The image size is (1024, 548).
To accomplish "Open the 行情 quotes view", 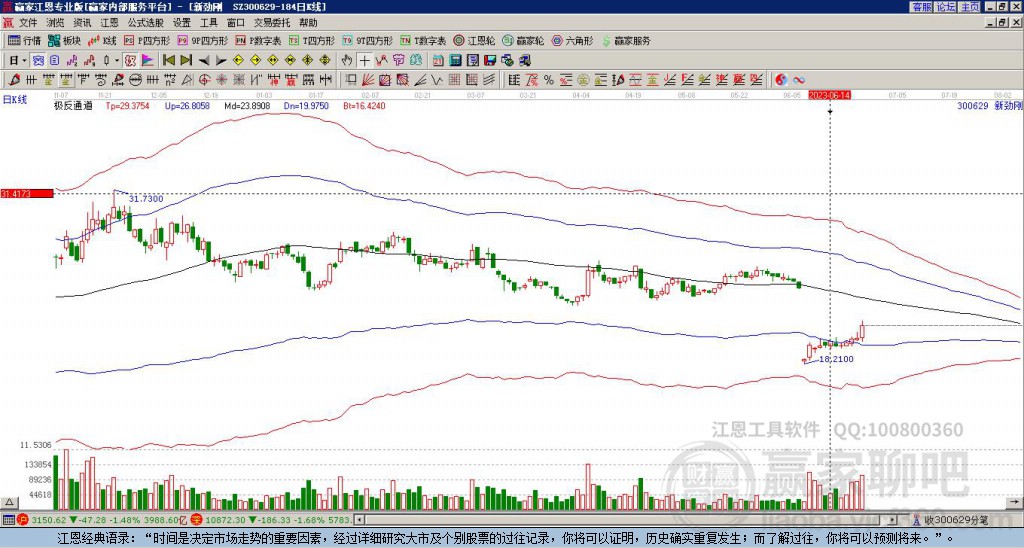I will (25, 40).
